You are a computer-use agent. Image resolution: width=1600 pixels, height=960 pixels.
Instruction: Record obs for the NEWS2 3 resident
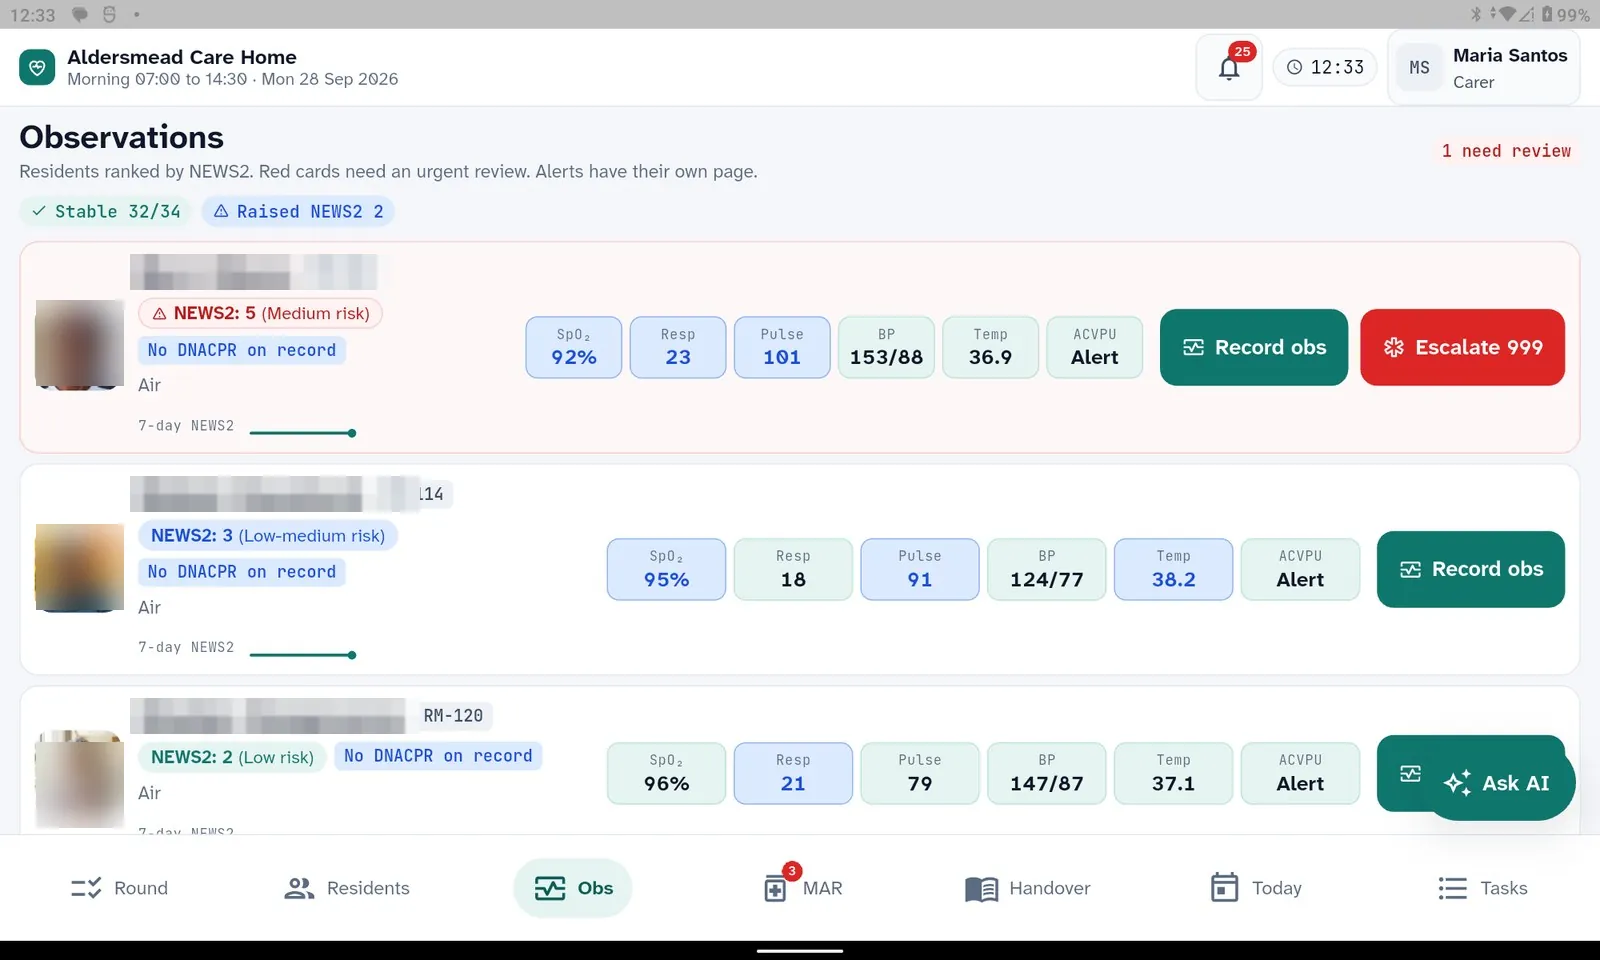pyautogui.click(x=1470, y=569)
